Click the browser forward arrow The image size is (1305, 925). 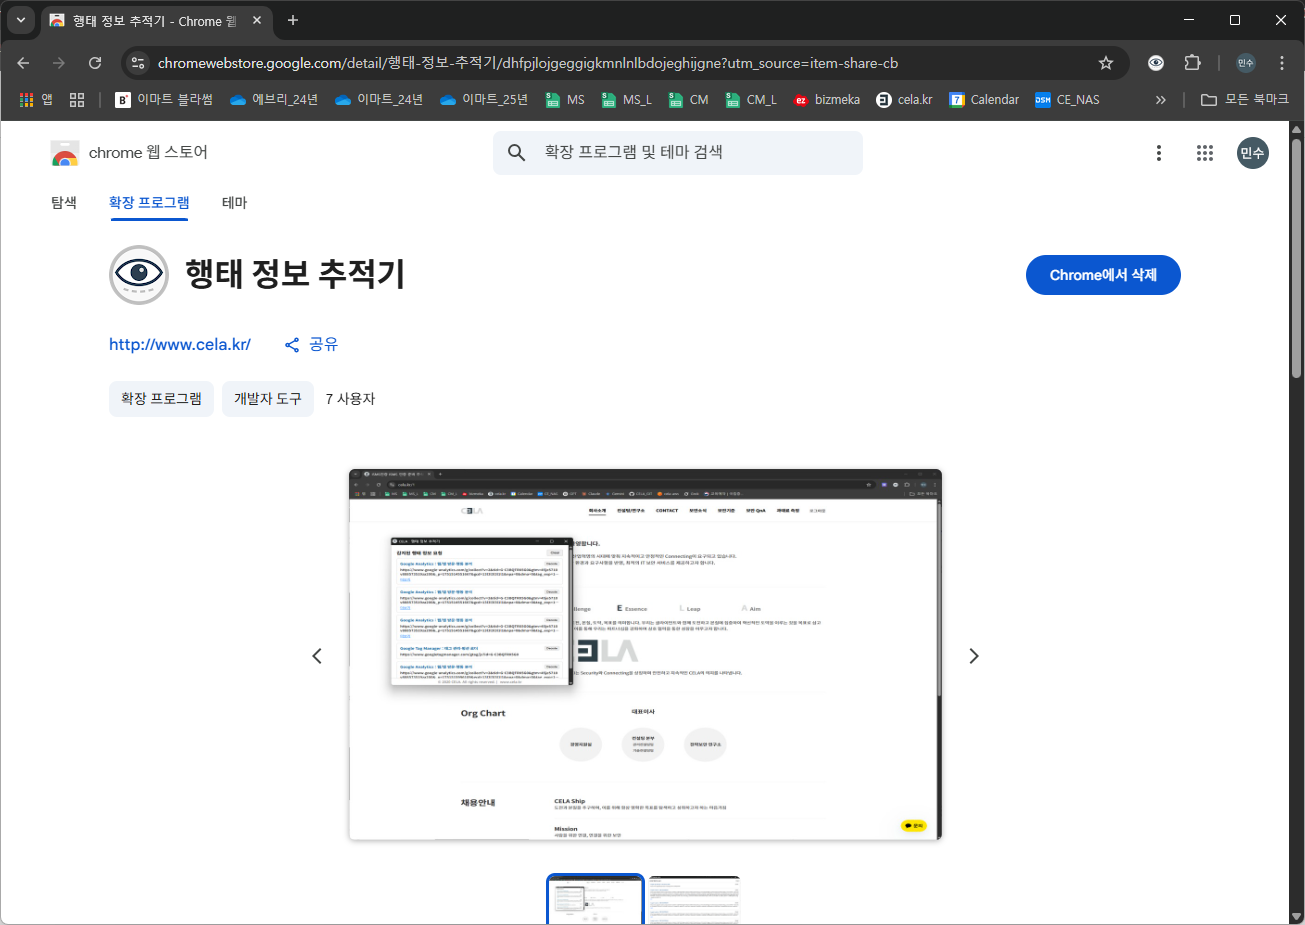tap(59, 63)
